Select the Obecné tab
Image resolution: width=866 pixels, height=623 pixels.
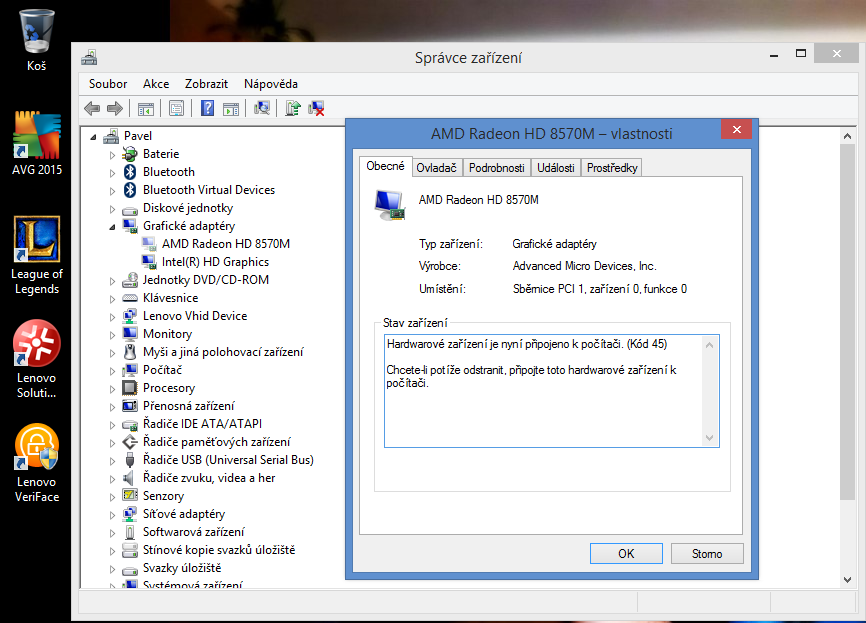point(385,166)
